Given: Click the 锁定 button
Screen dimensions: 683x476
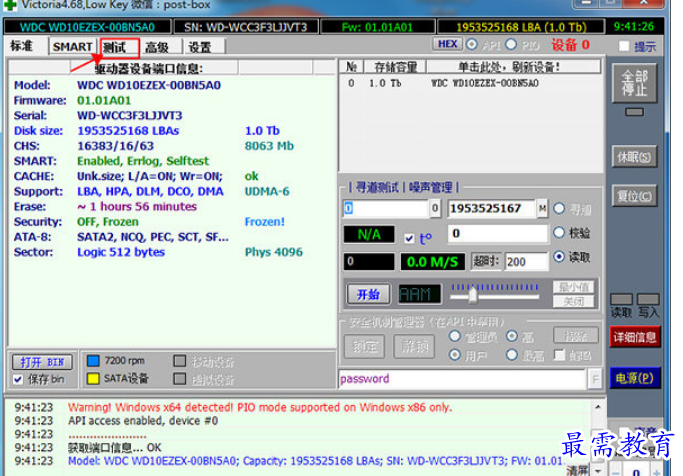Looking at the screenshot, I should (x=364, y=347).
